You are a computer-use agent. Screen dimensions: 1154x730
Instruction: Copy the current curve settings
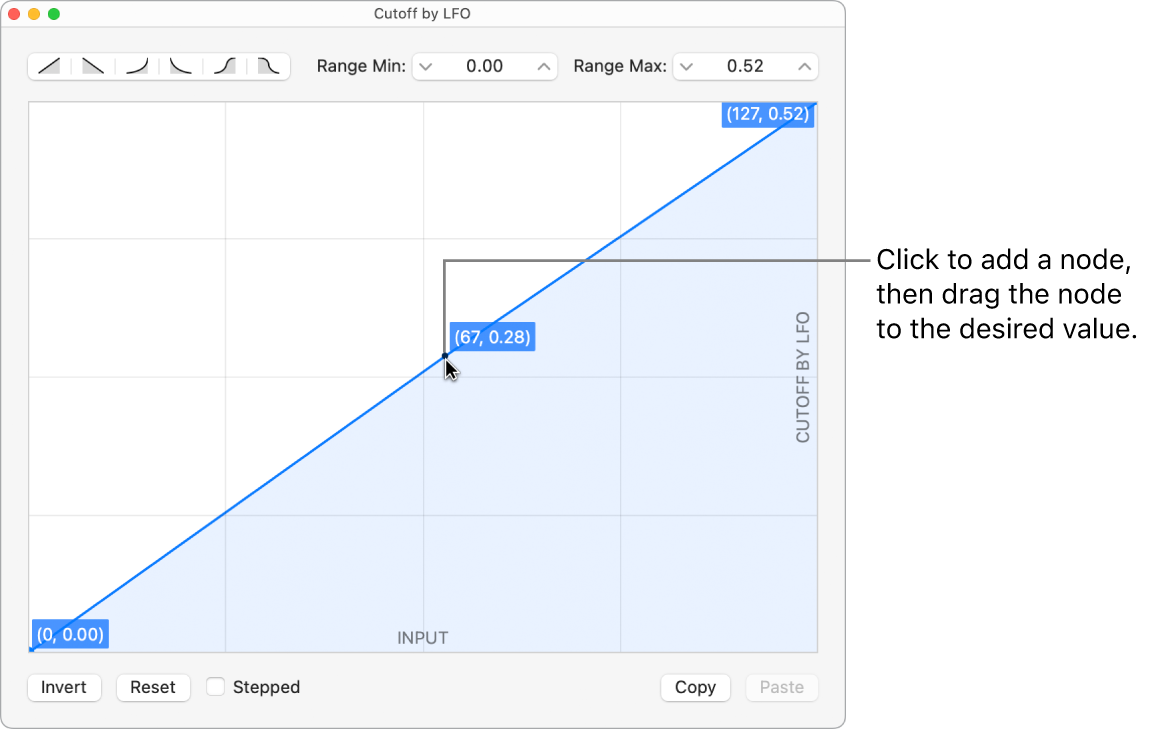pyautogui.click(x=695, y=687)
